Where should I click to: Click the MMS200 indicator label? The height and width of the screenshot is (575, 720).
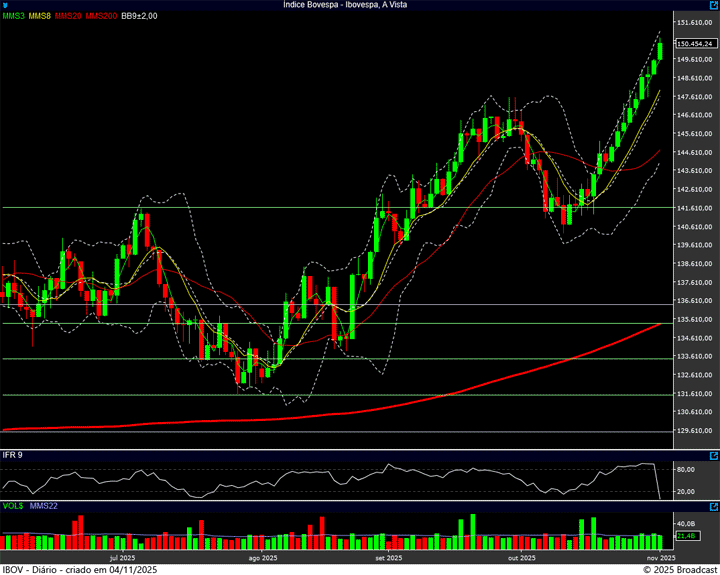[x=101, y=16]
